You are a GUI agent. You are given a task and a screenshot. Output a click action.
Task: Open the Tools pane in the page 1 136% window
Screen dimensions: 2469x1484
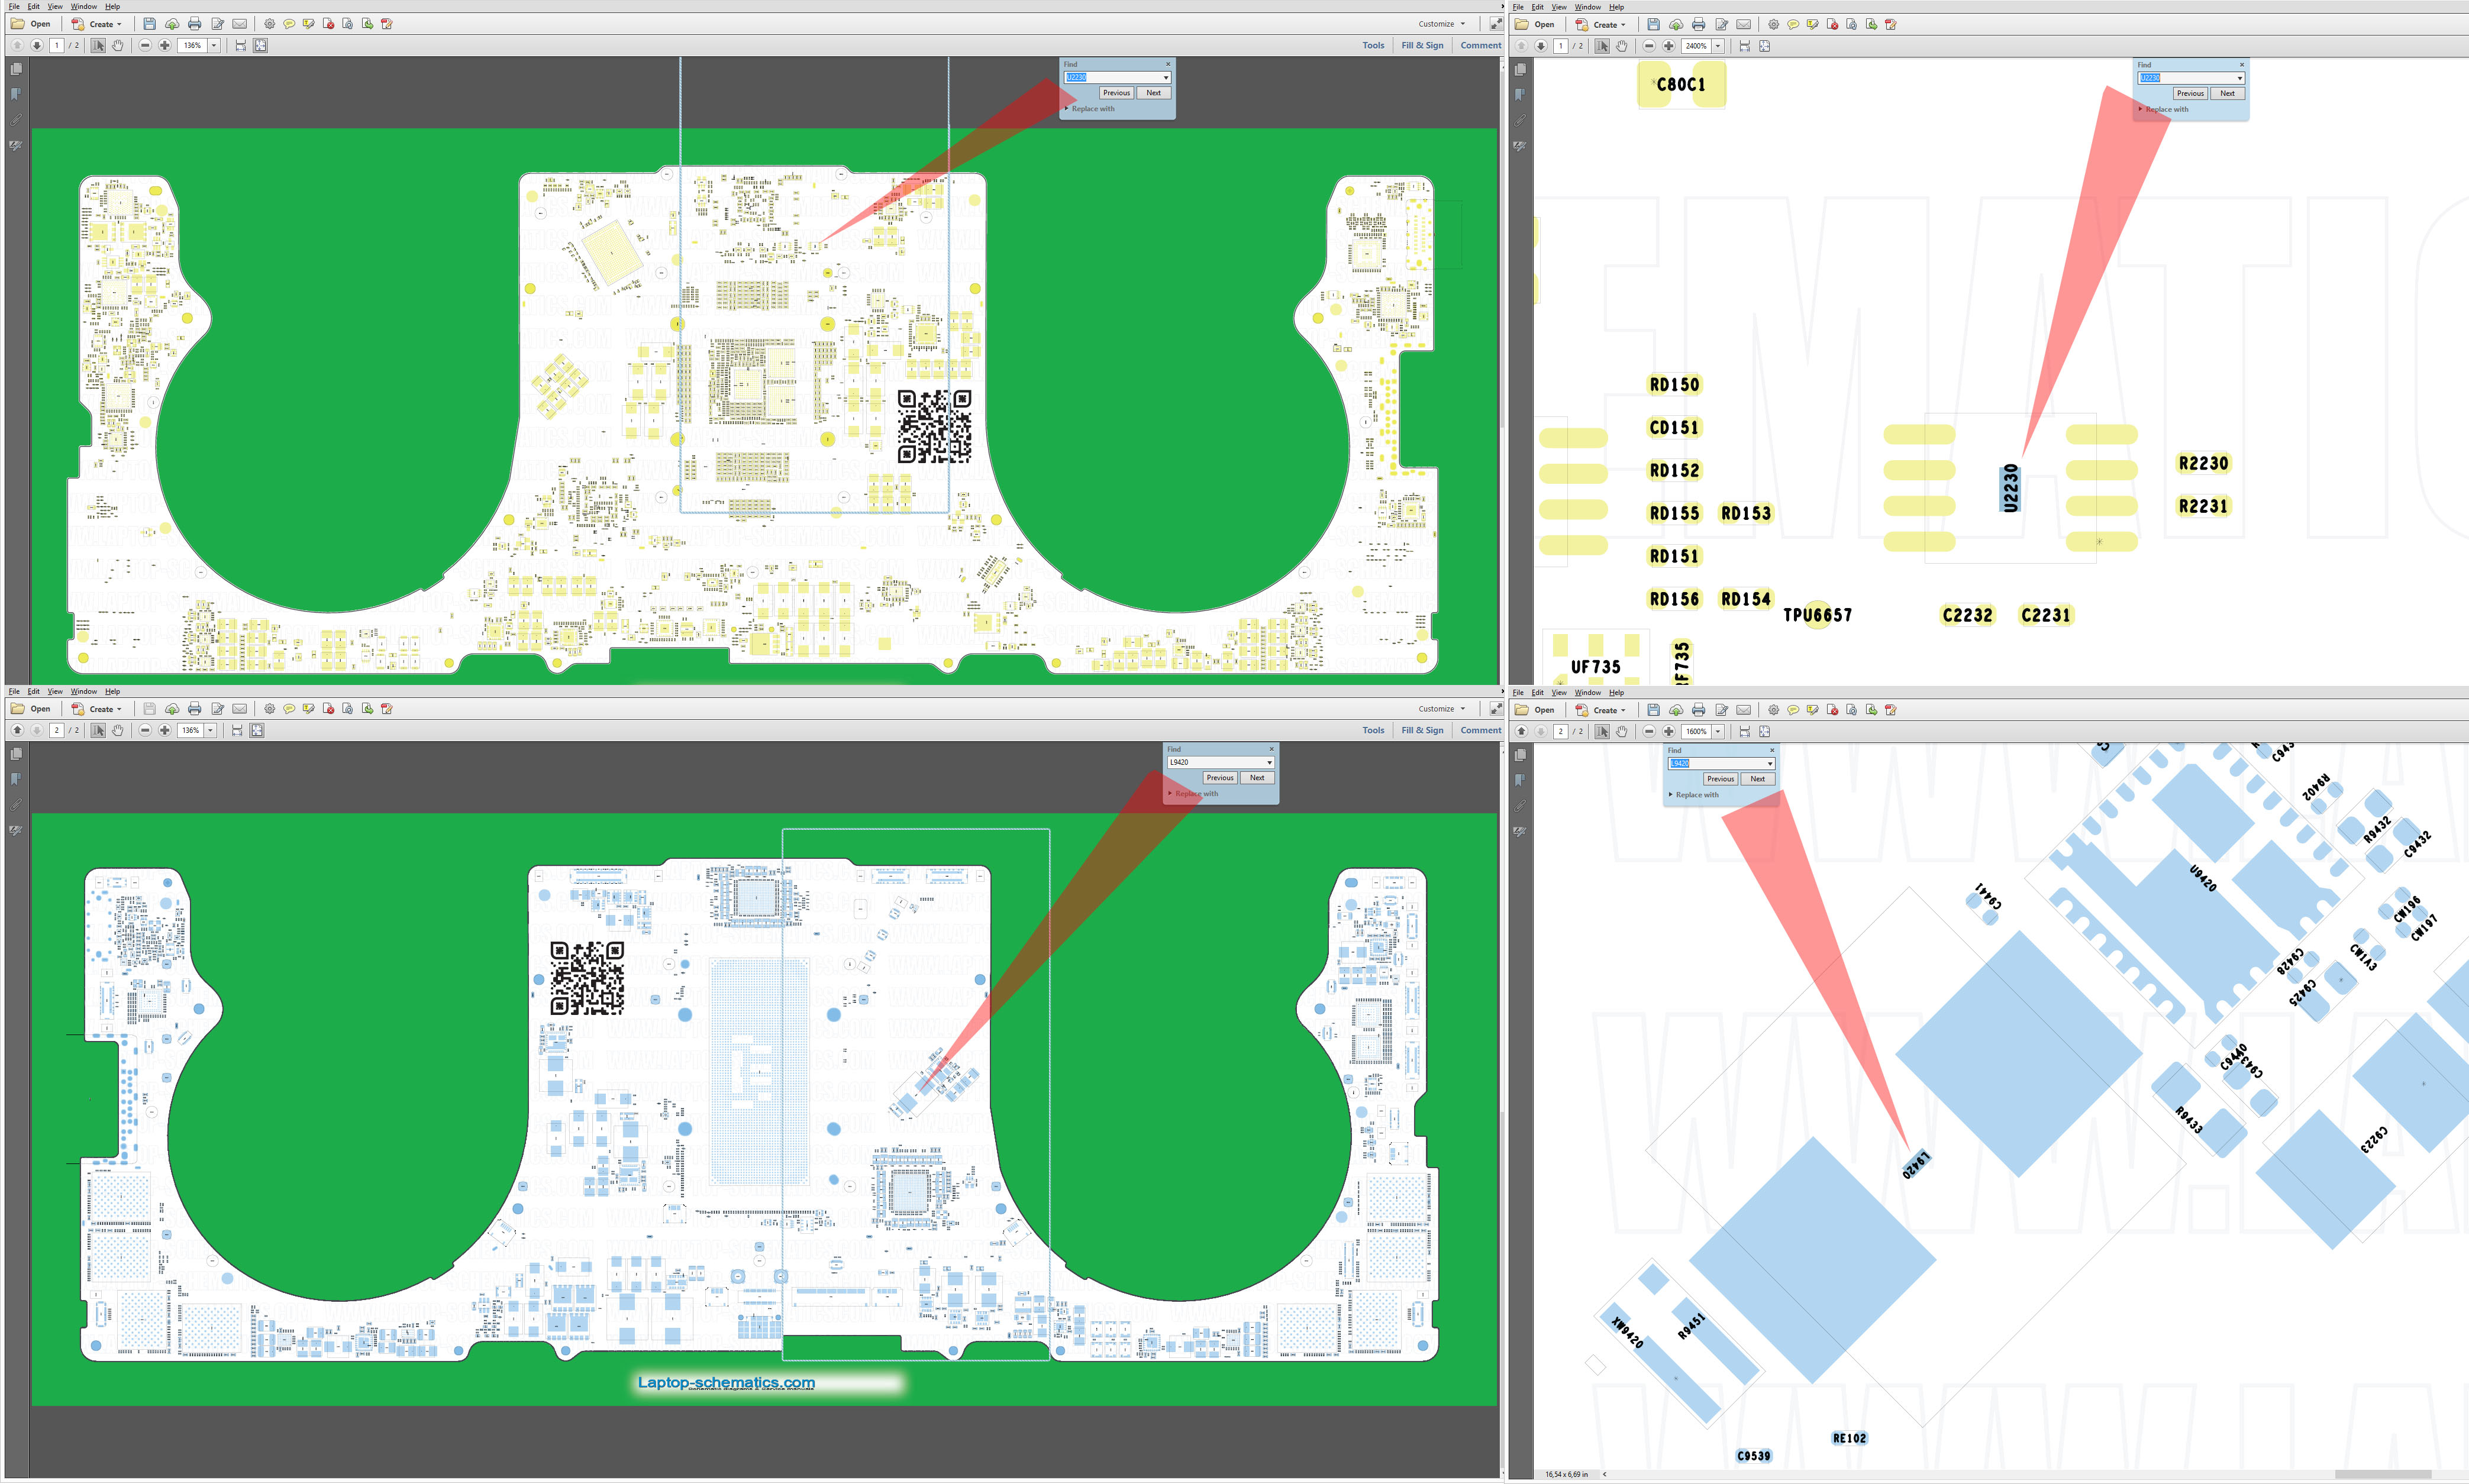(1373, 45)
